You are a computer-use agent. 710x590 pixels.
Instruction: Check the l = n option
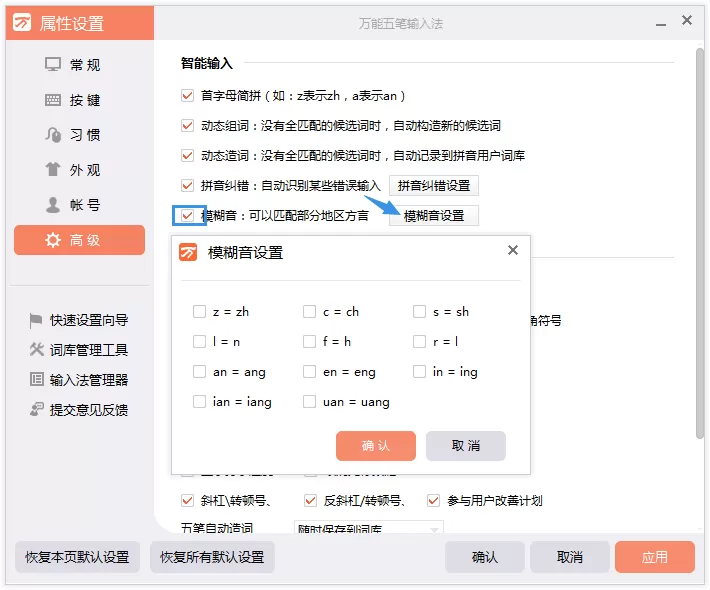pyautogui.click(x=199, y=341)
